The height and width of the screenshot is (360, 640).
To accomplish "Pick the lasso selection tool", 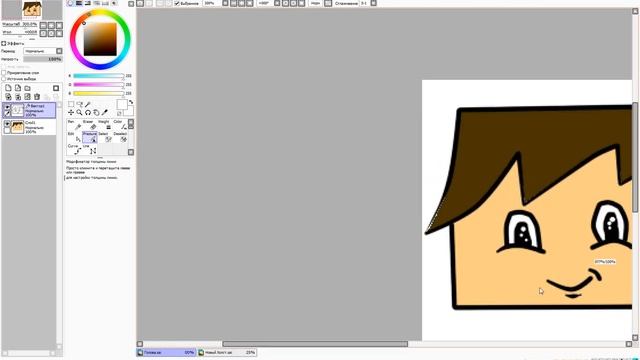I will 80,104.
